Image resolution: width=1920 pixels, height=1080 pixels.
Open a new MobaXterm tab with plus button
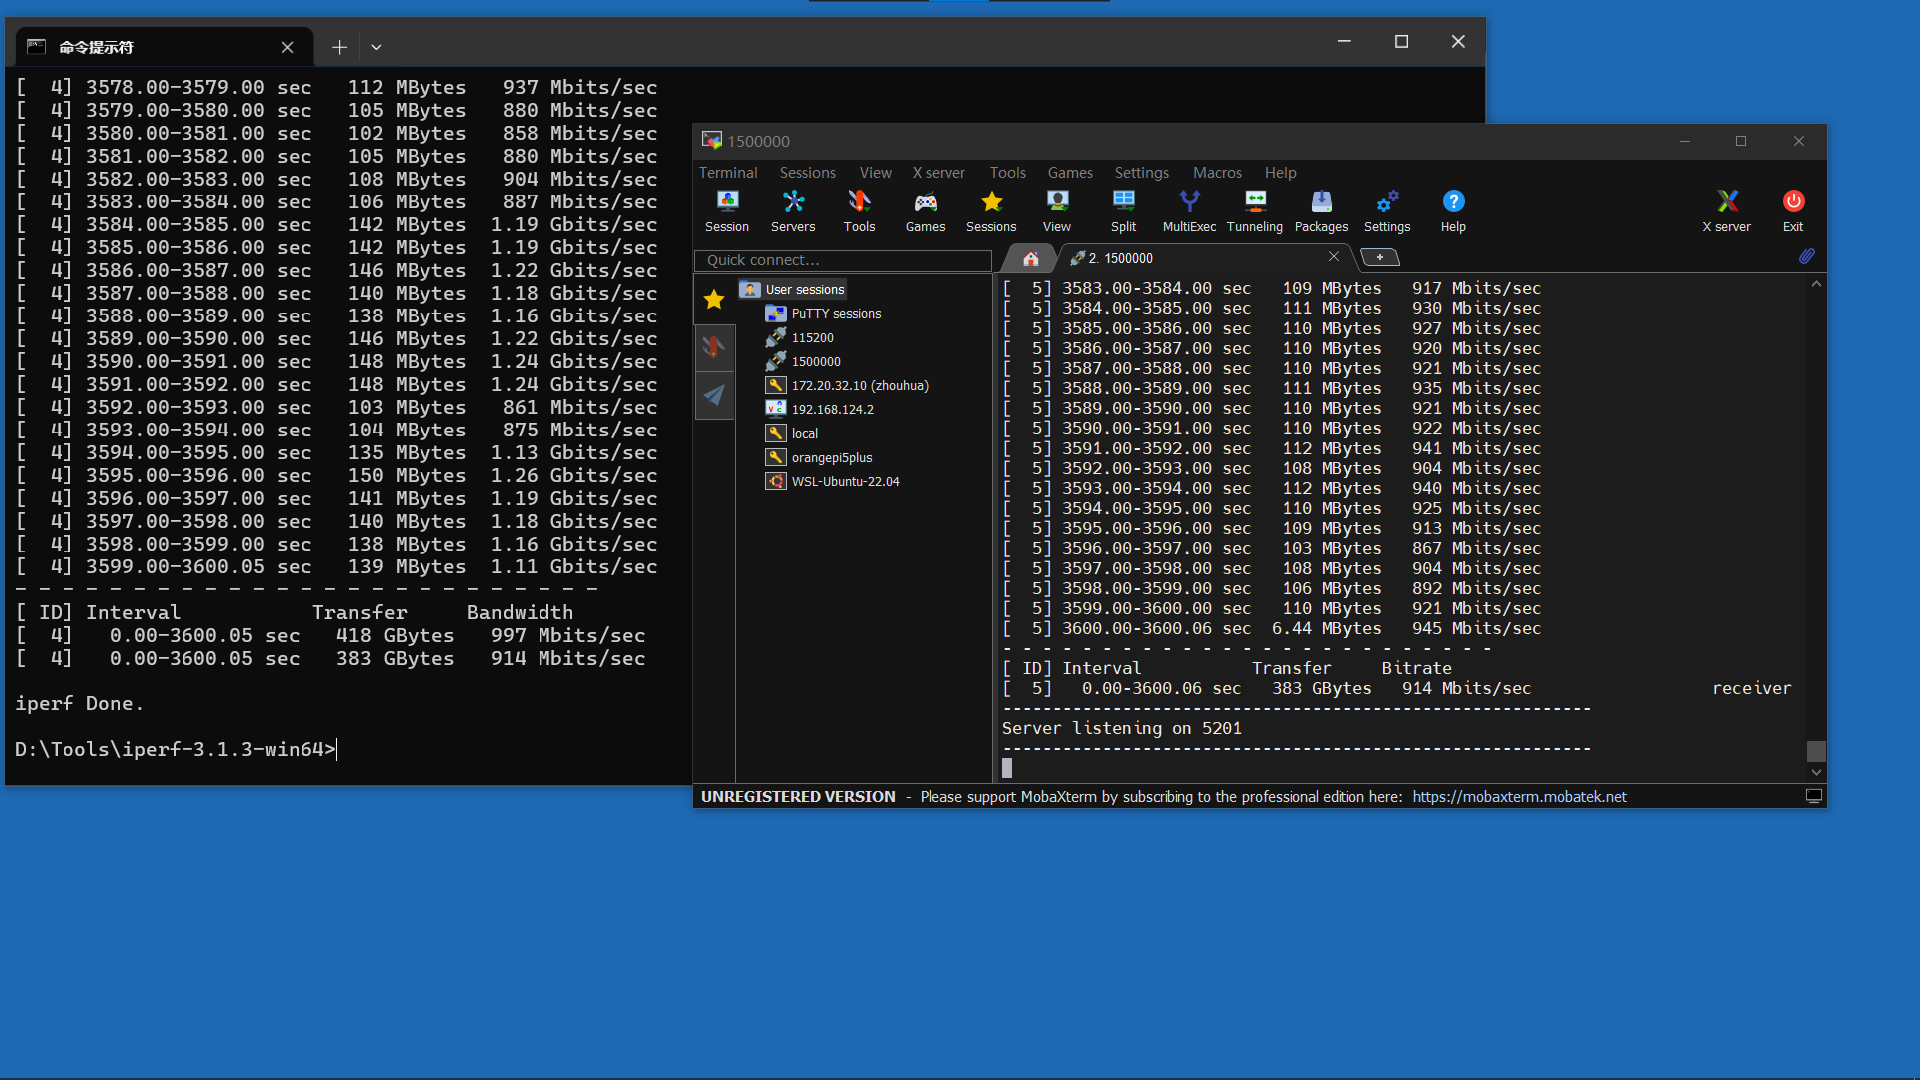(x=1380, y=257)
